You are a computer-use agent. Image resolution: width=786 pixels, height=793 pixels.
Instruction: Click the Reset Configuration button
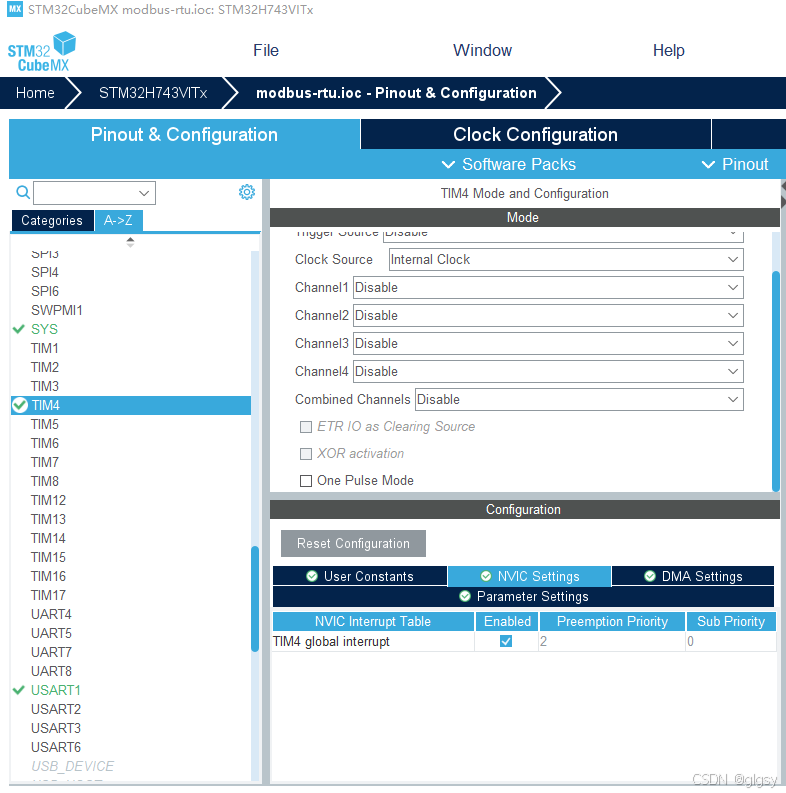click(353, 544)
